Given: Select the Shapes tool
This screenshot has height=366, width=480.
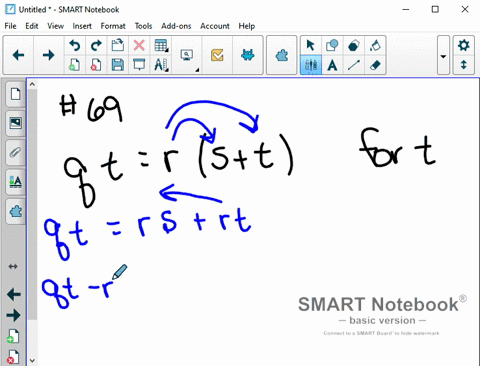Looking at the screenshot, I should pos(332,45).
